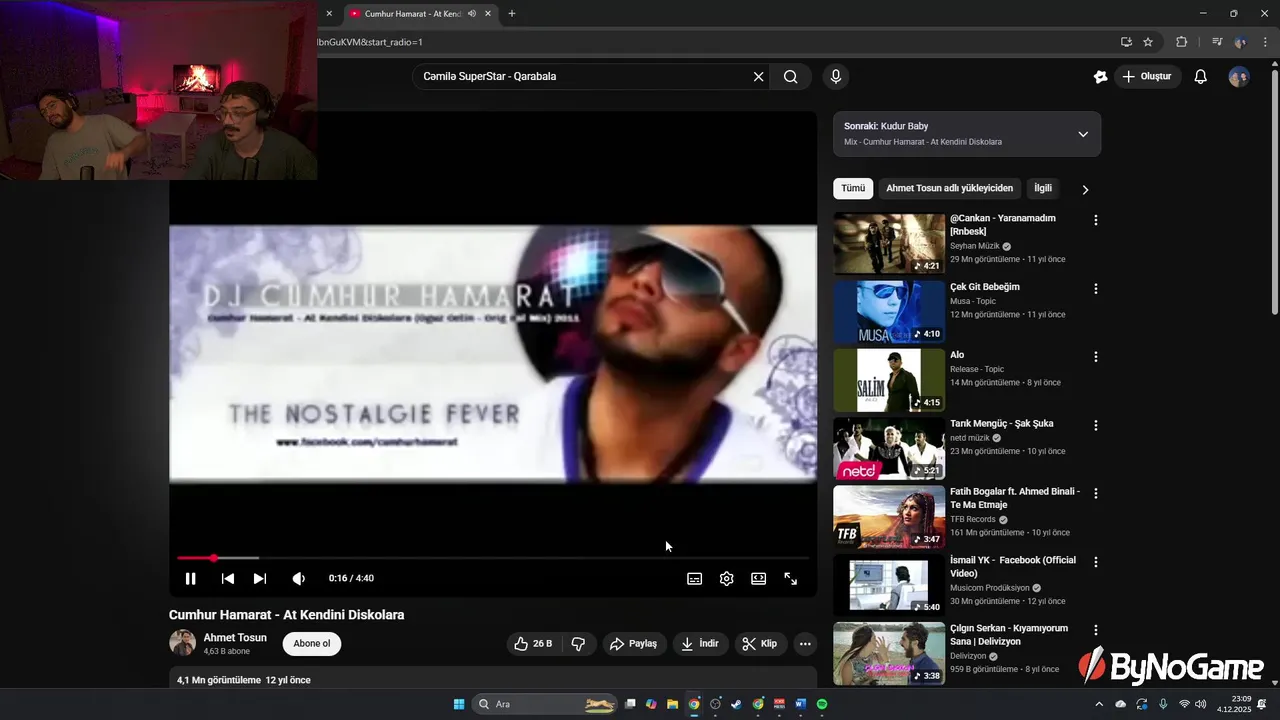The height and width of the screenshot is (720, 1280).
Task: Click install app icon in address bar
Action: pyautogui.click(x=1126, y=42)
